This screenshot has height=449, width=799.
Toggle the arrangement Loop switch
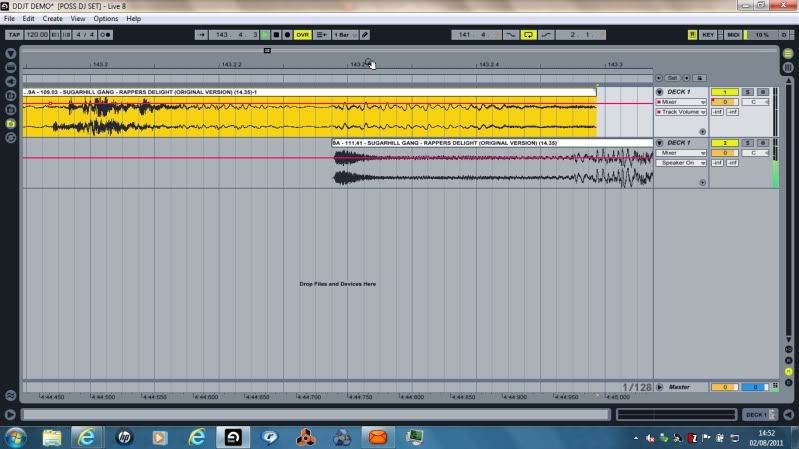pos(528,34)
